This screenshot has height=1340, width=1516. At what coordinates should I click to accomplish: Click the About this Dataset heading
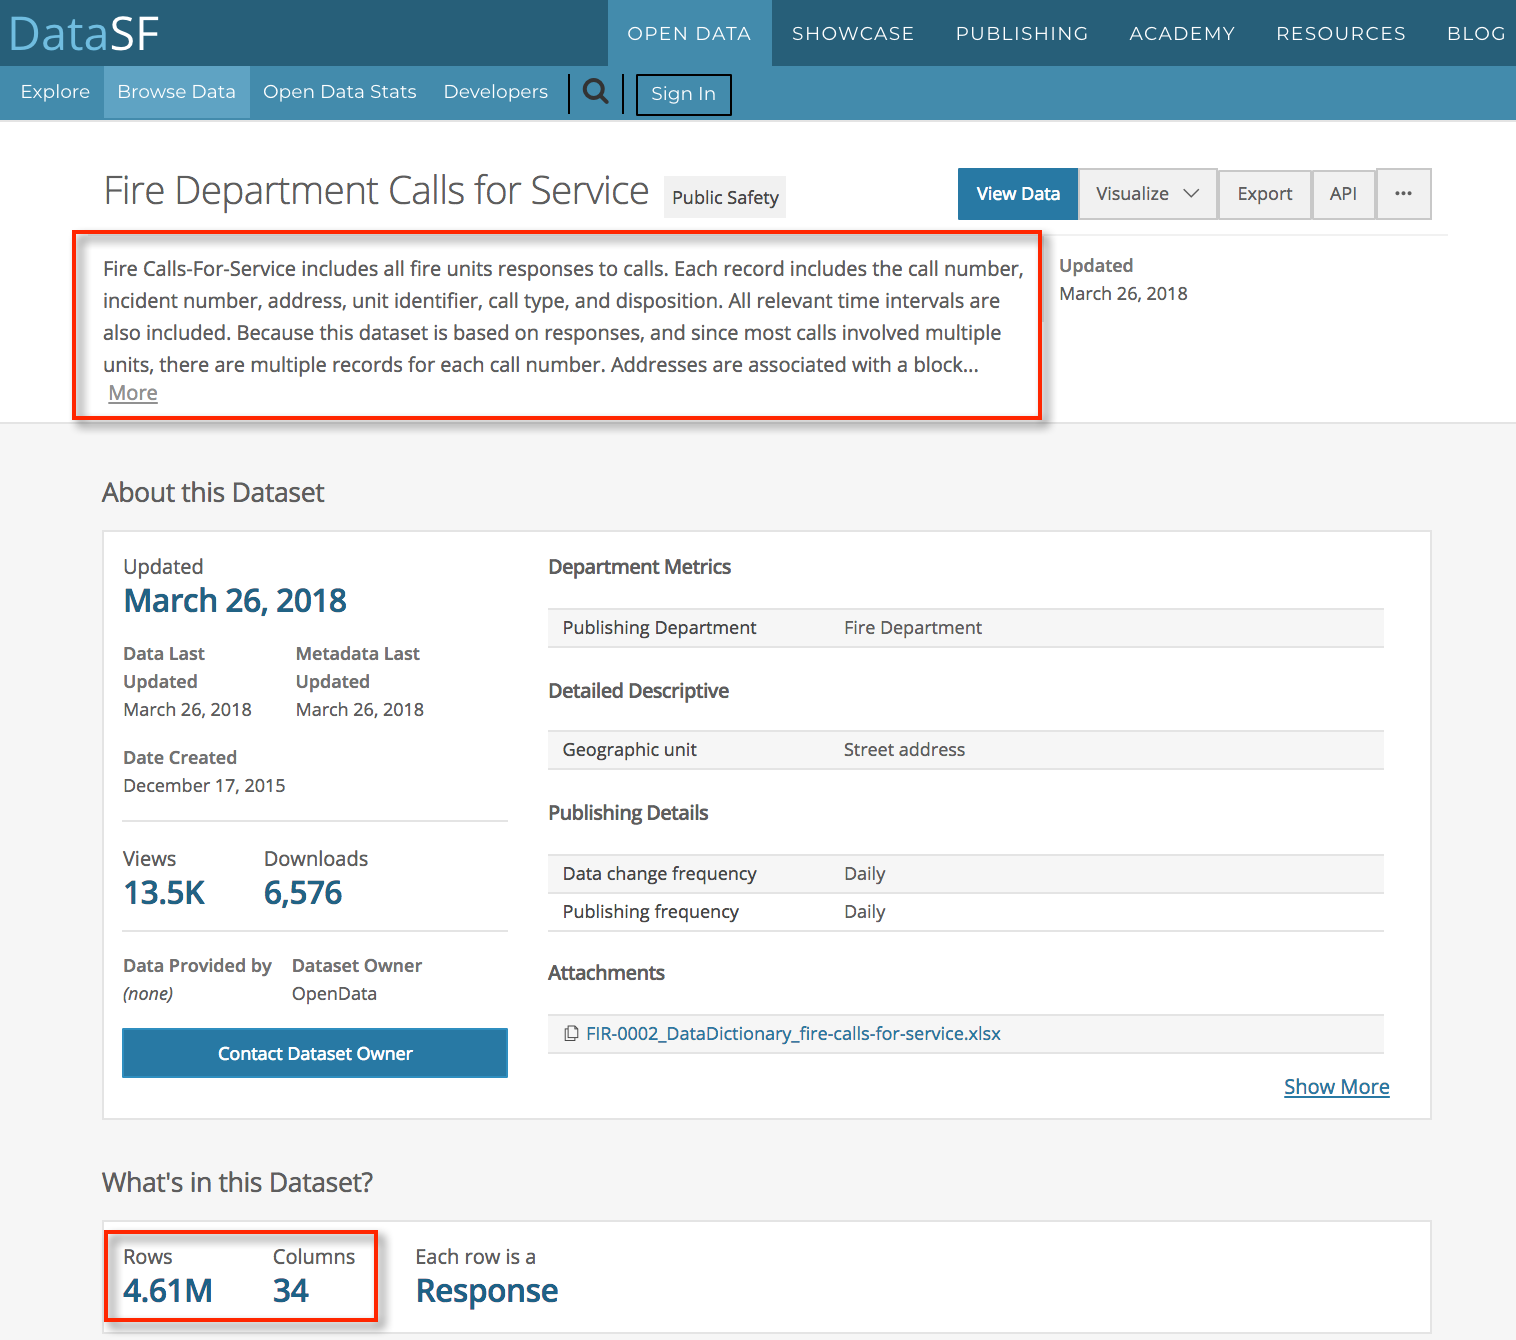coord(213,492)
